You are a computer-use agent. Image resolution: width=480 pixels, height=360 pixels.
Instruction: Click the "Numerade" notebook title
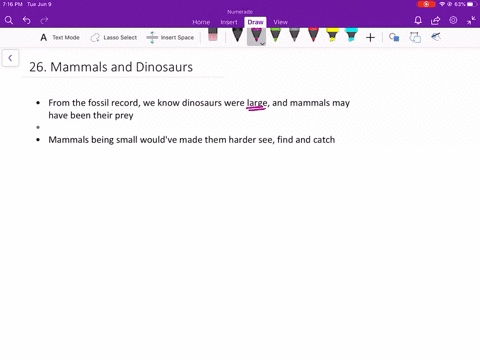[240, 12]
